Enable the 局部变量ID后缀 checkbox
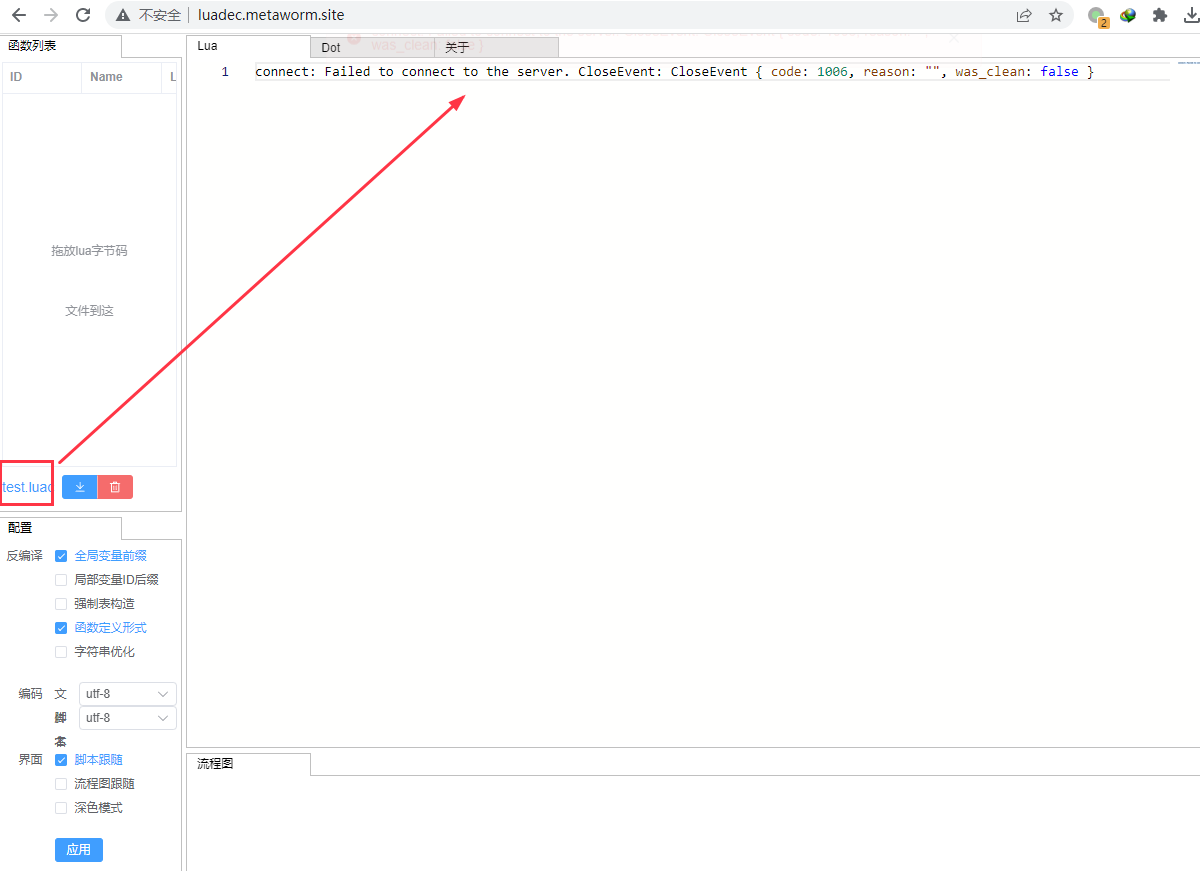 coord(61,580)
